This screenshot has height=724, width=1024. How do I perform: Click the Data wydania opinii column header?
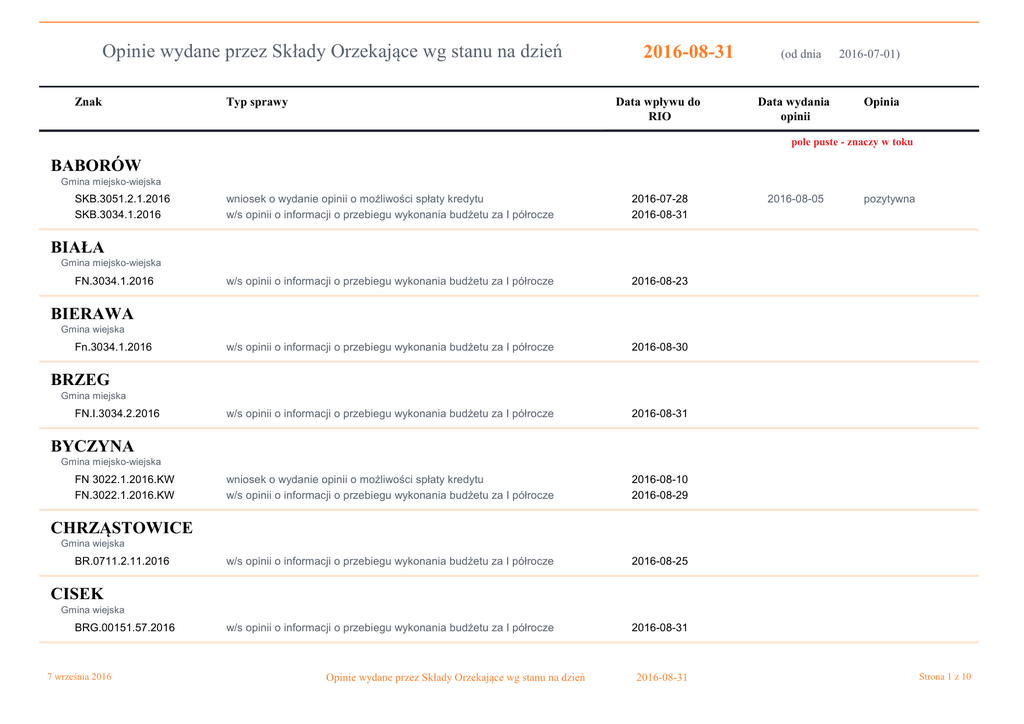coord(794,109)
